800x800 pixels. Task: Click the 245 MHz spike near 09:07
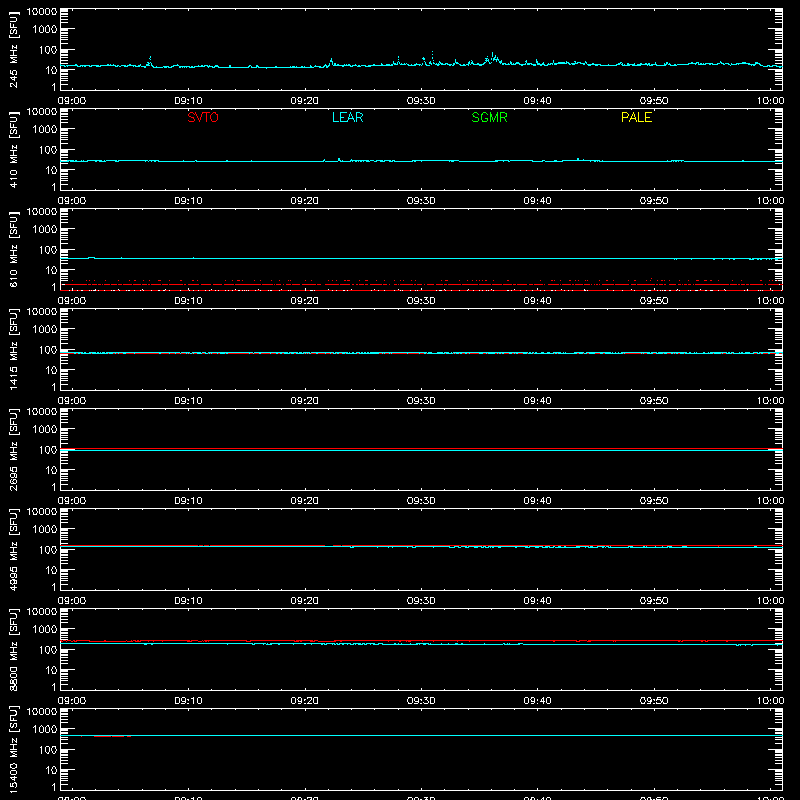pyautogui.click(x=149, y=61)
